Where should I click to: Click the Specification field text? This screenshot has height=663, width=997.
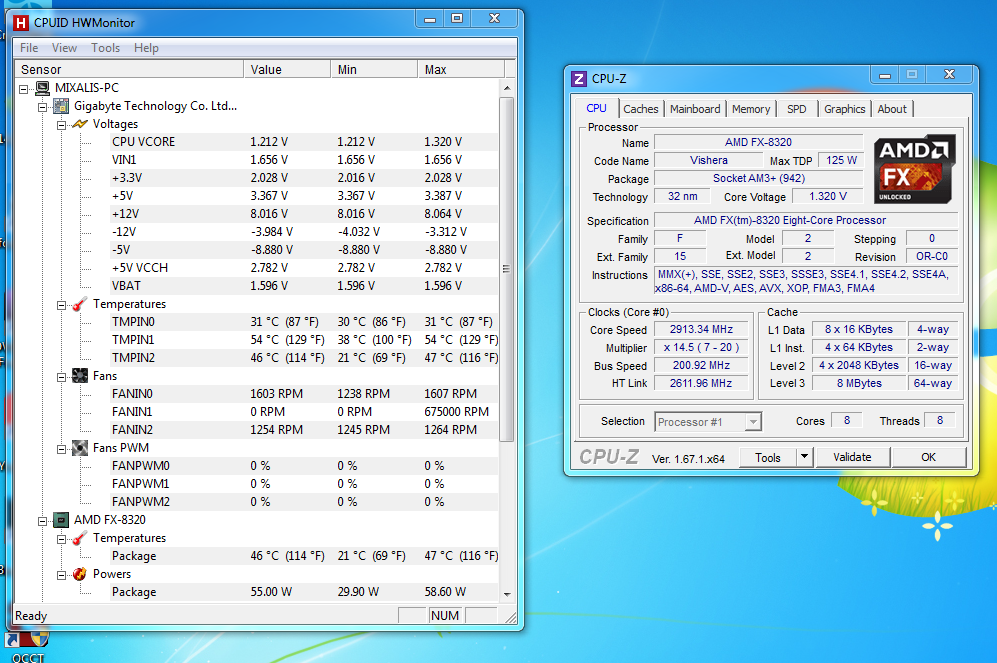click(790, 221)
